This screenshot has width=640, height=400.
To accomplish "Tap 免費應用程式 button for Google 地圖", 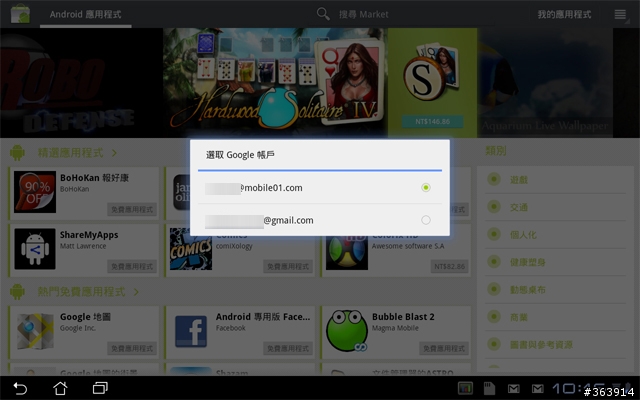I will point(132,349).
